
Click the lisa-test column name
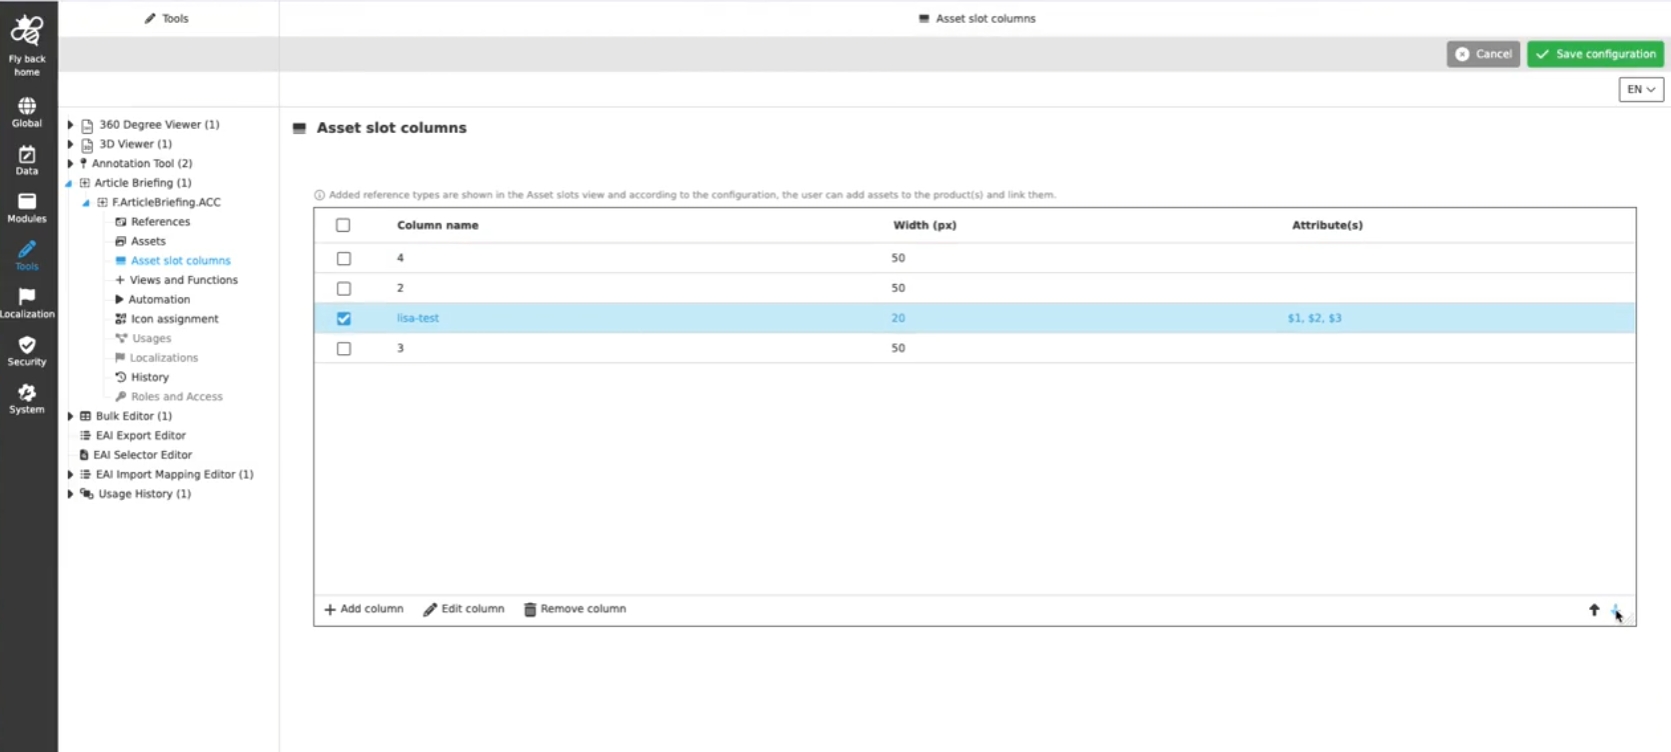pos(418,318)
